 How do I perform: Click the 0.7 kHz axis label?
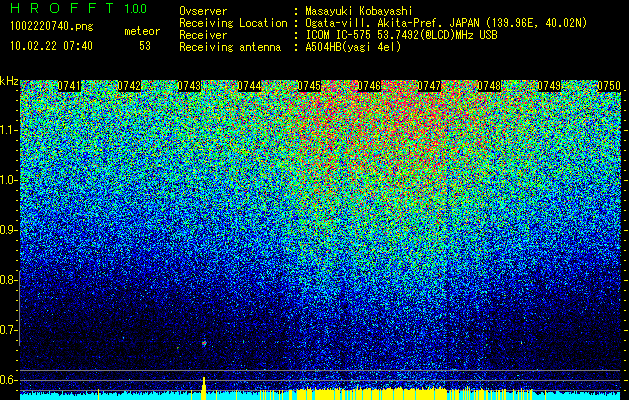(9, 330)
